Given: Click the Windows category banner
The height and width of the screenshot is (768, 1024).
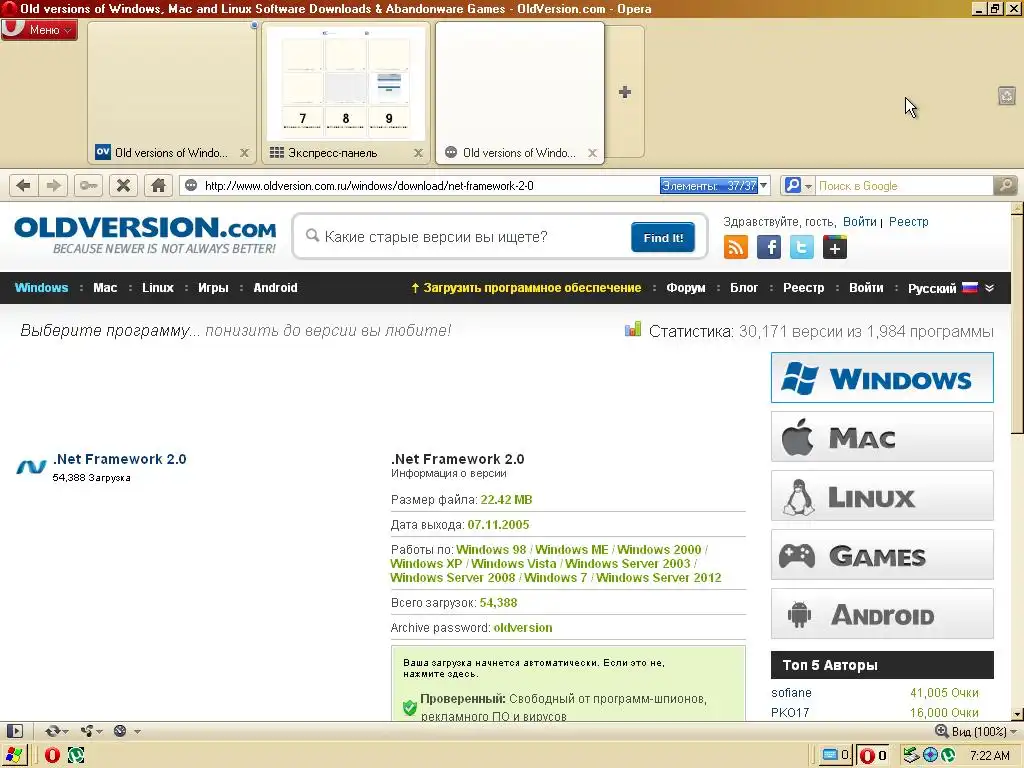Looking at the screenshot, I should coord(882,377).
